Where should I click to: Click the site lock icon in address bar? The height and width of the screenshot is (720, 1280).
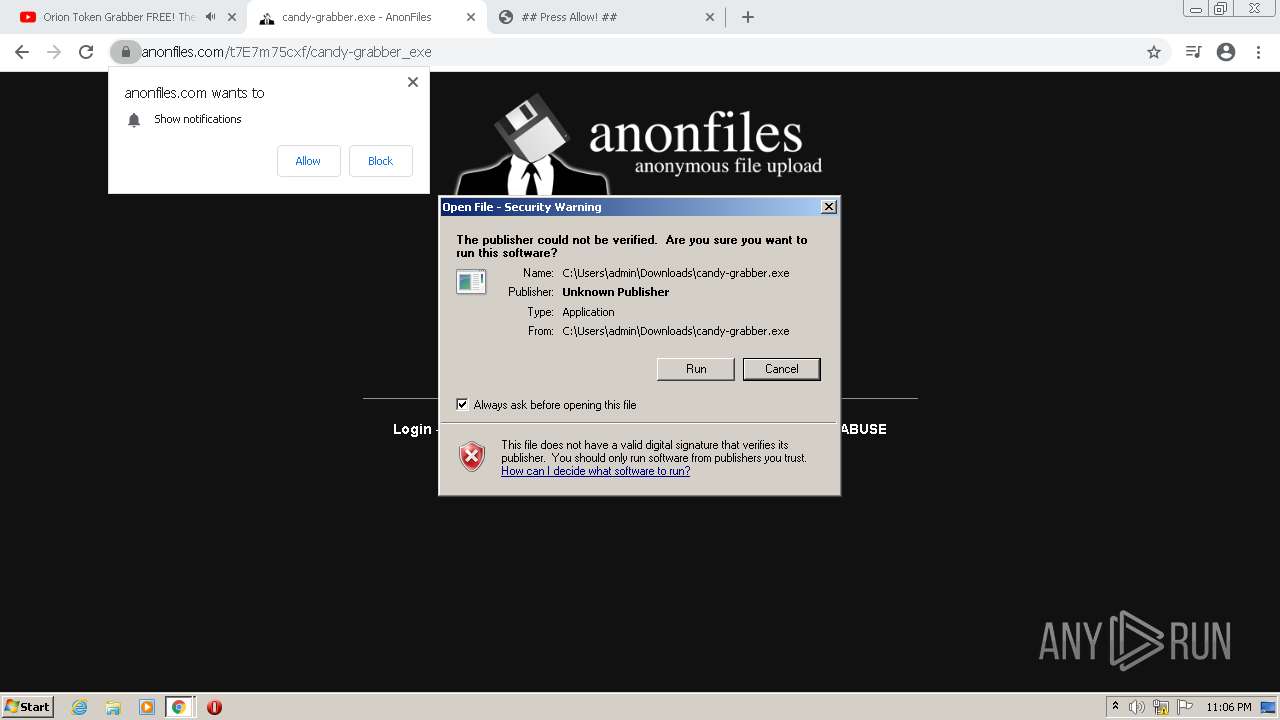point(125,52)
